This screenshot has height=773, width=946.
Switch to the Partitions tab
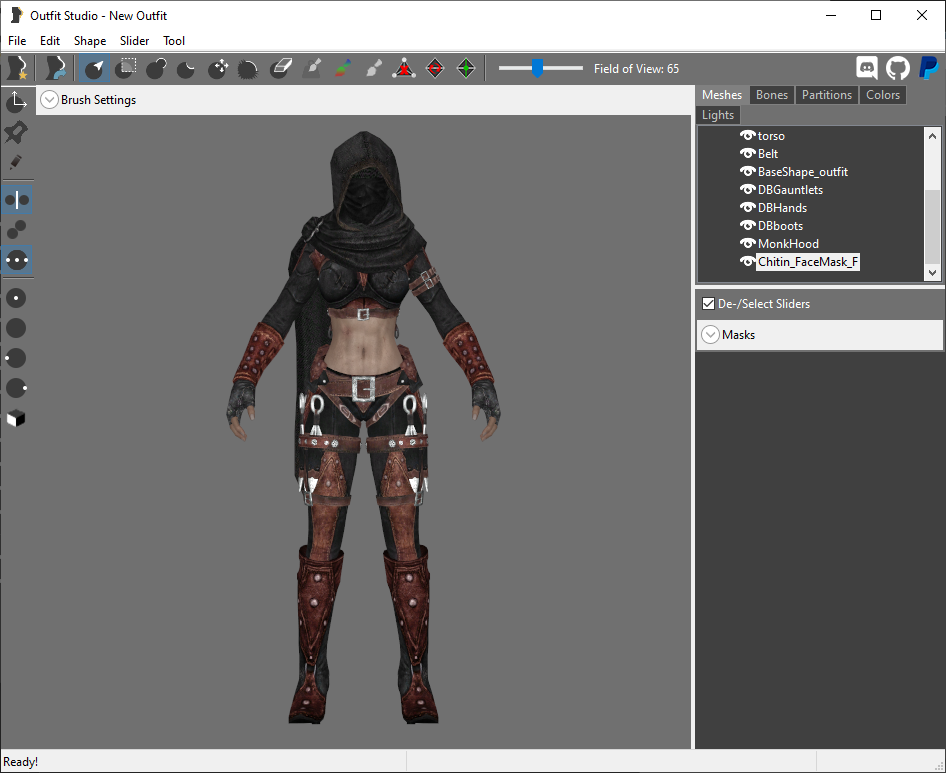point(827,95)
